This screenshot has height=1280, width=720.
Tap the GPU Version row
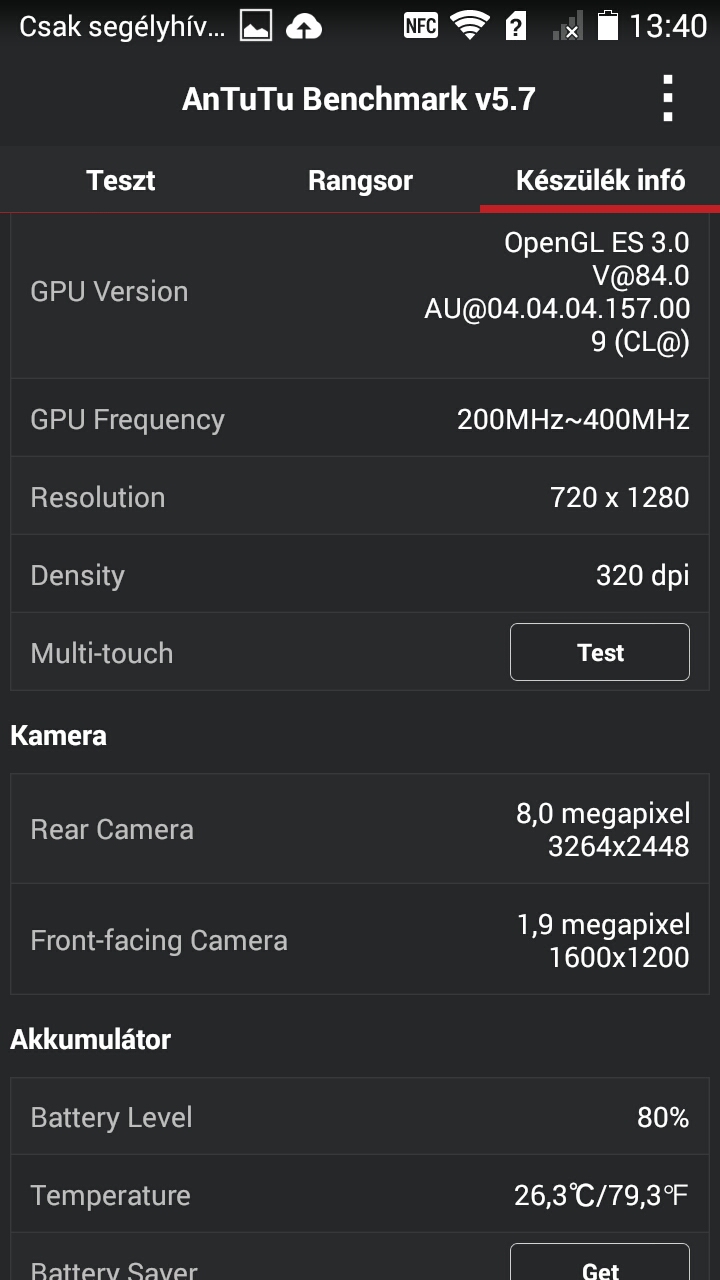point(360,292)
